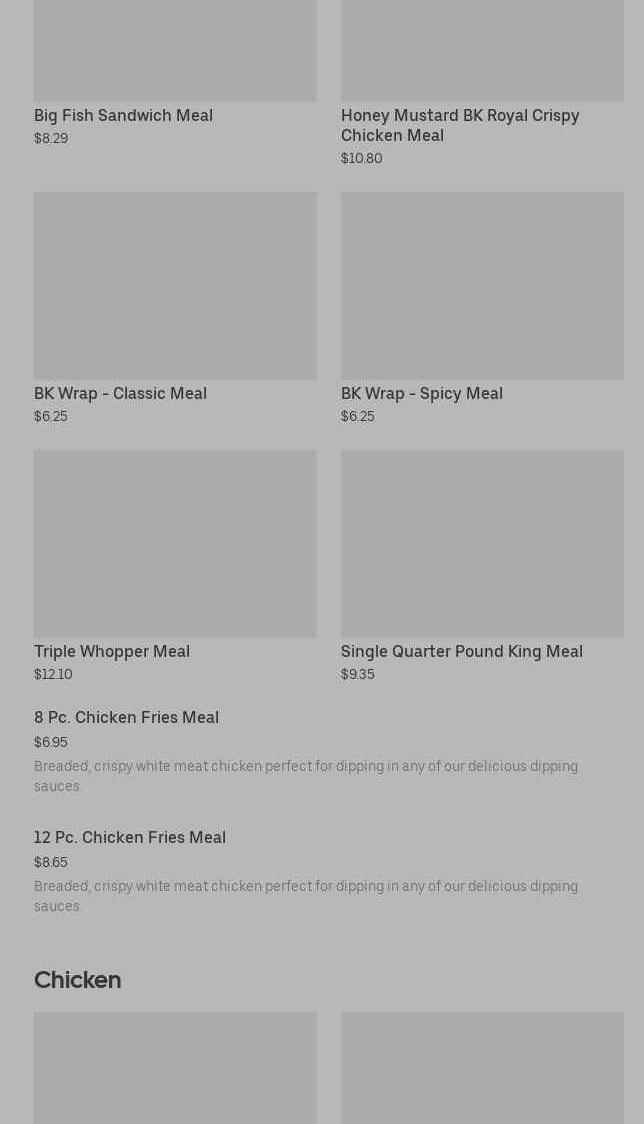Tap the BK Wrap - Spicy Meal photo
Image resolution: width=644 pixels, height=1124 pixels.
coord(482,286)
